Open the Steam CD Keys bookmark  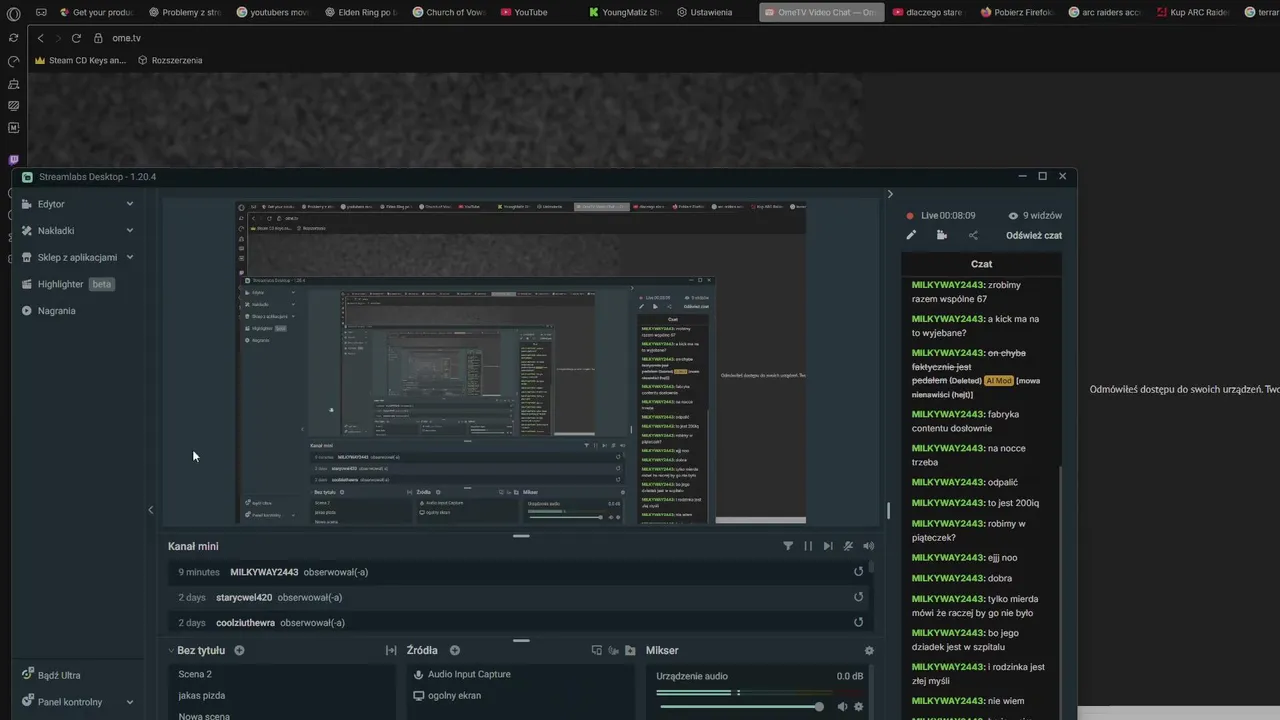point(80,60)
